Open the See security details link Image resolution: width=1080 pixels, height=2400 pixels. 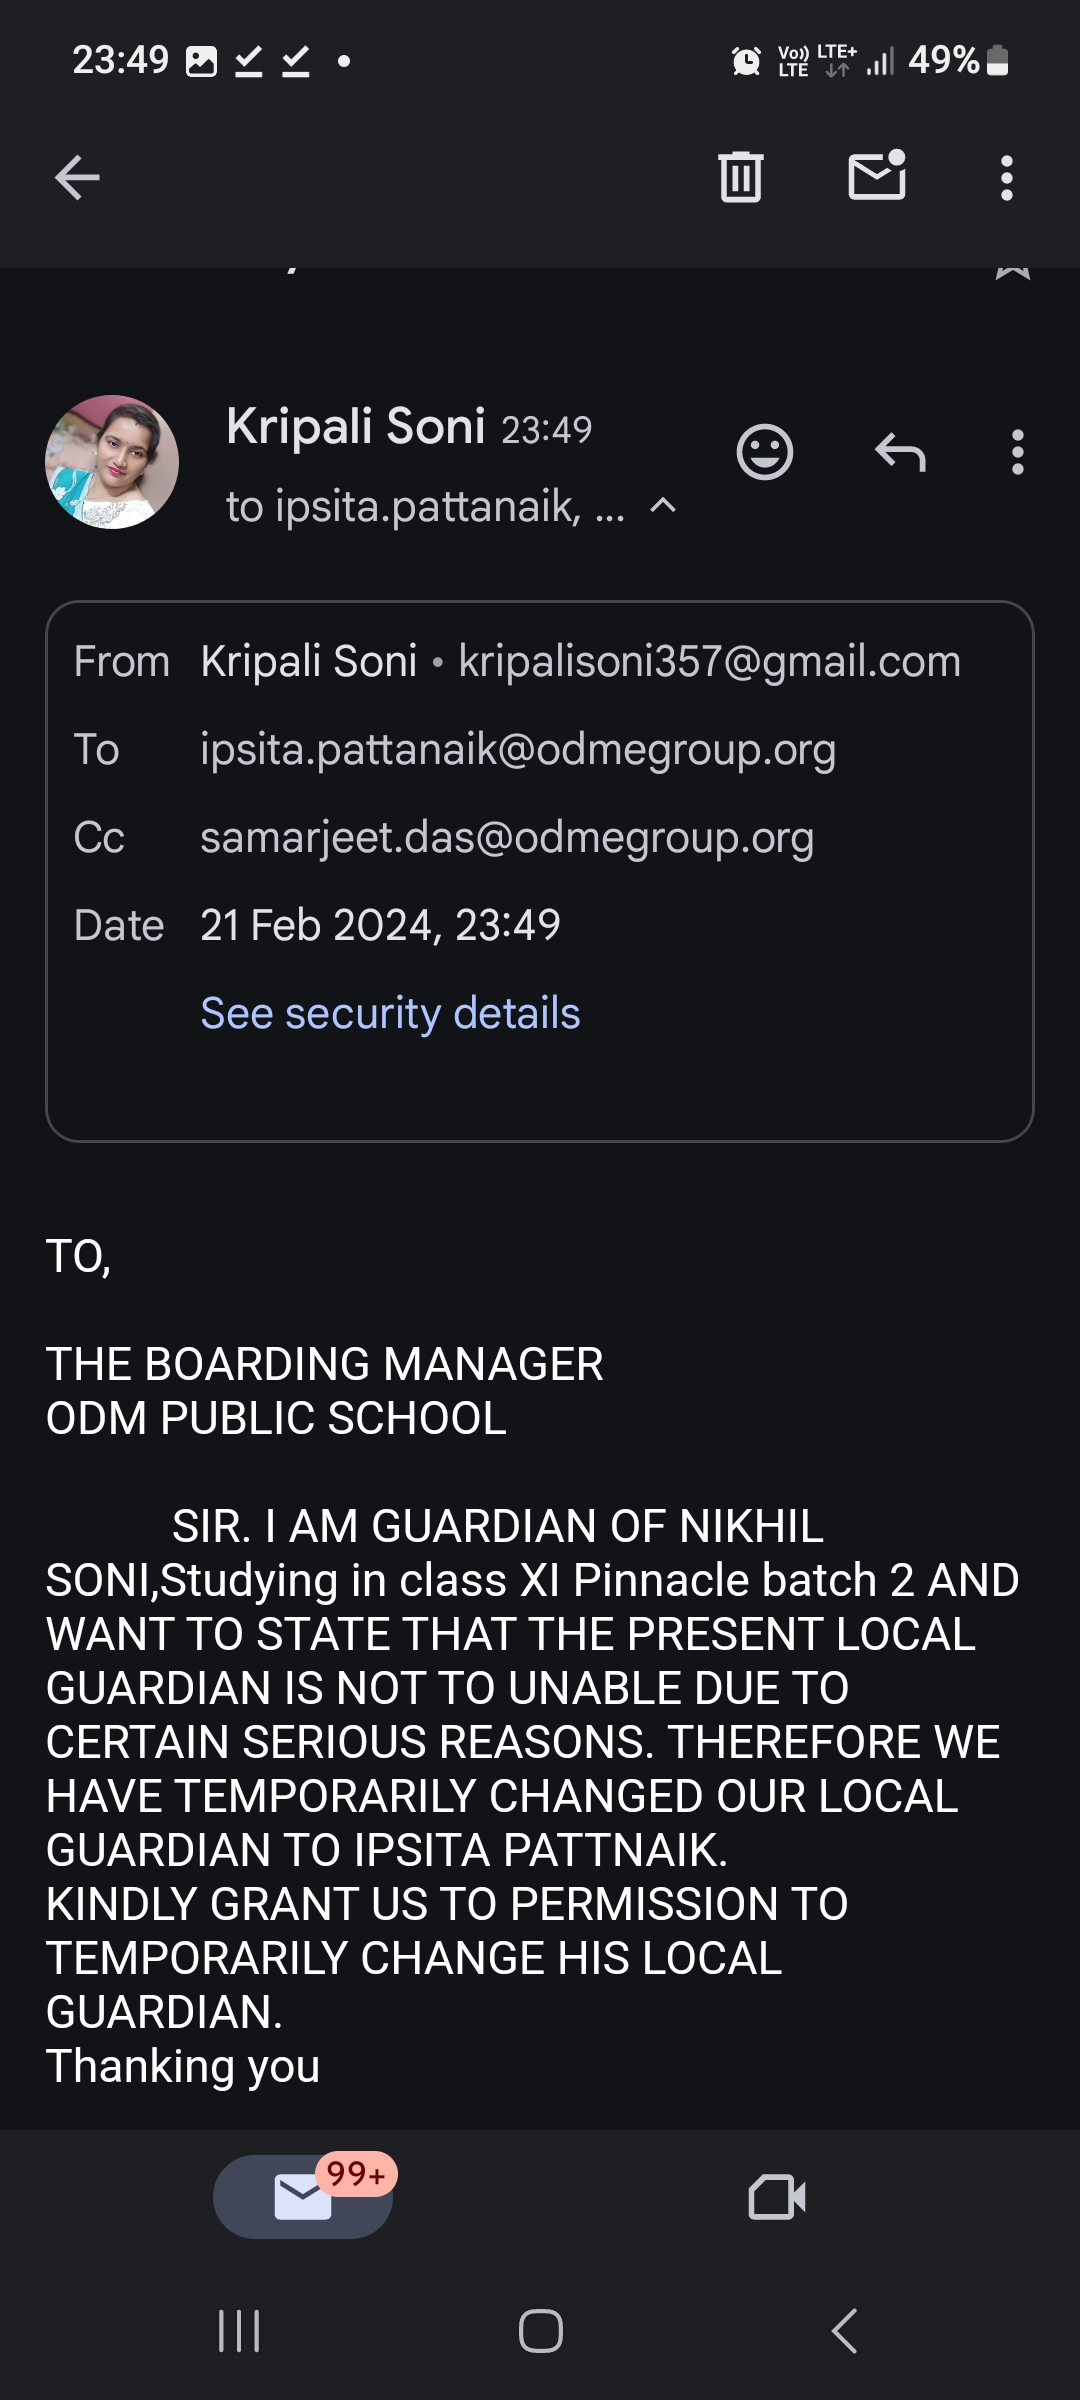(x=390, y=1013)
